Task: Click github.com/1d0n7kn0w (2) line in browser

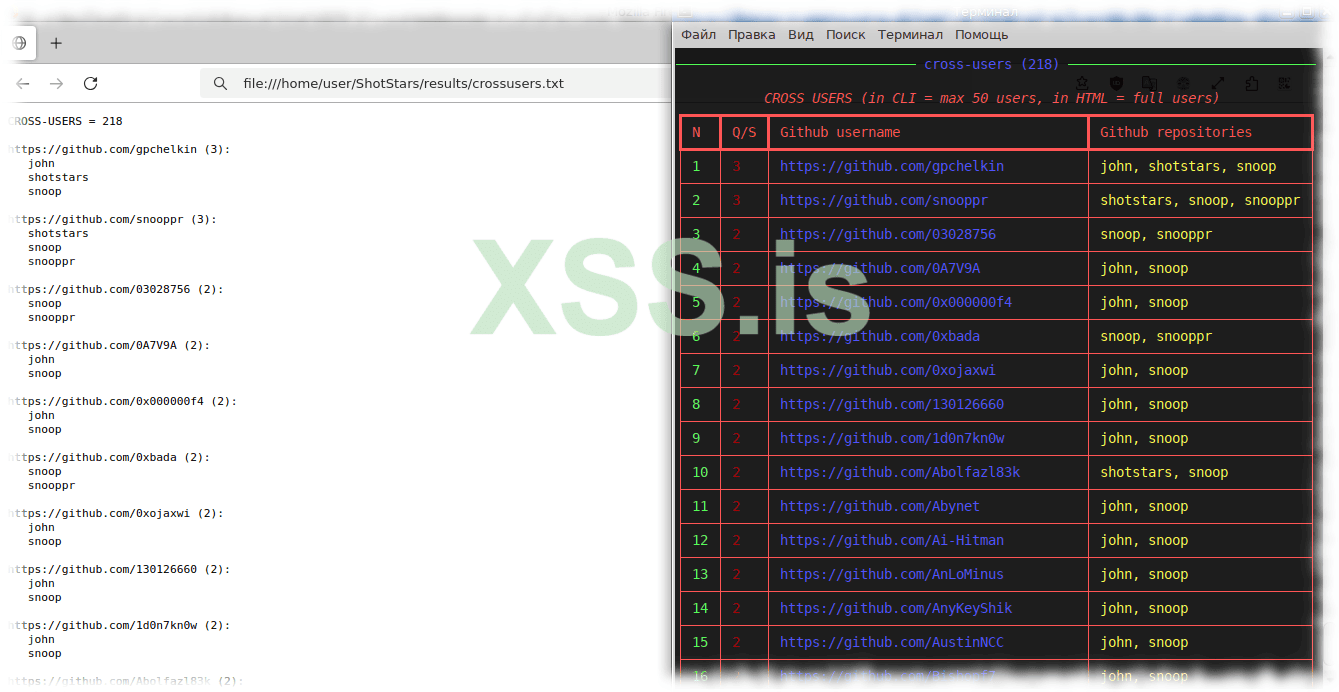Action: tap(119, 625)
